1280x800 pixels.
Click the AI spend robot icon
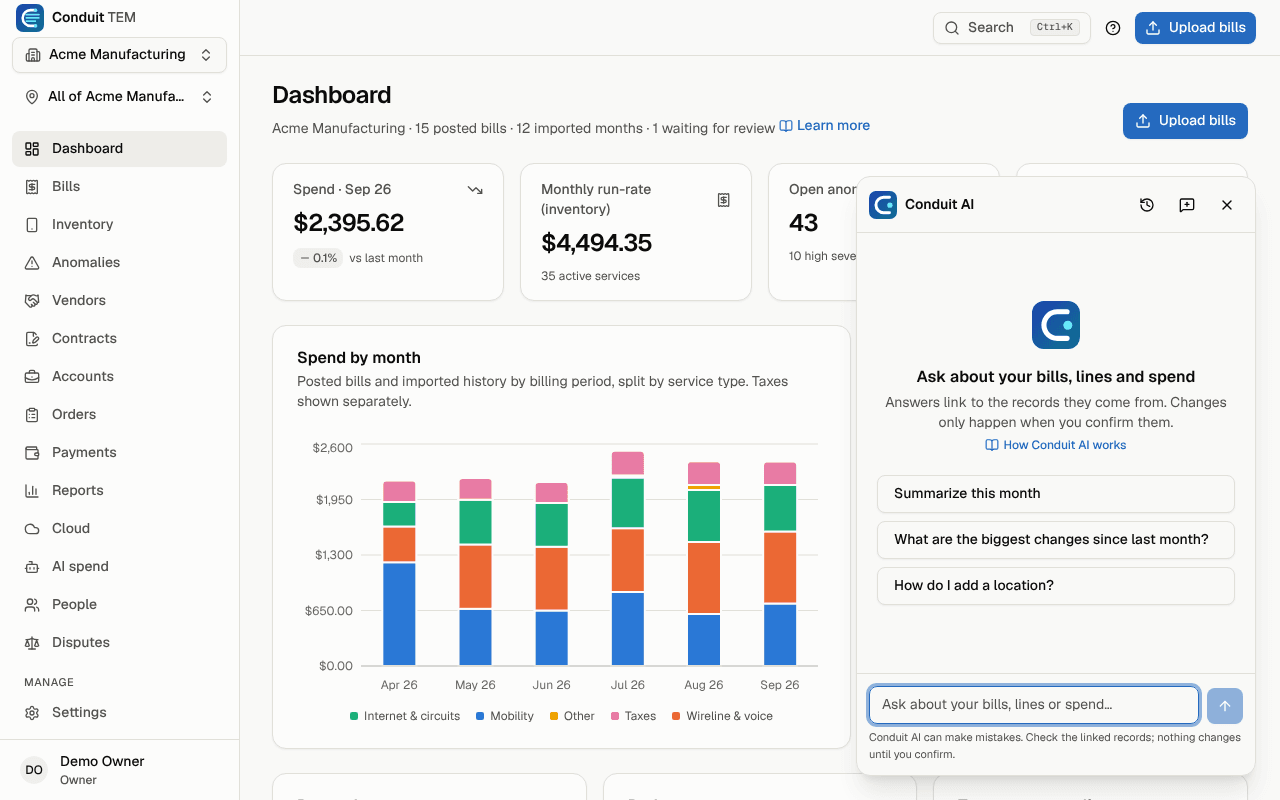[x=32, y=567]
